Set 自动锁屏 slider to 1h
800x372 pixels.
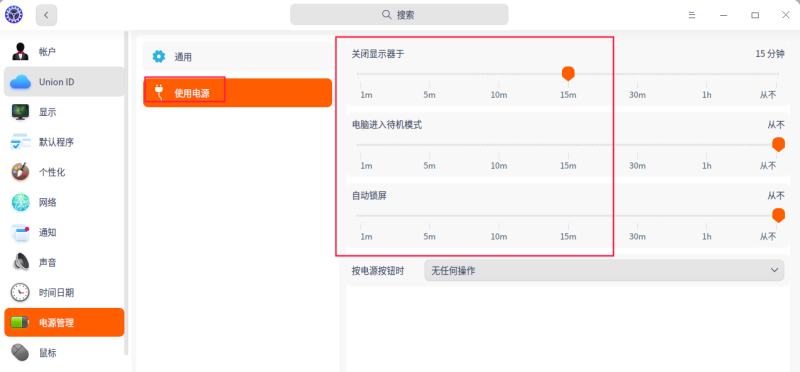(x=707, y=236)
